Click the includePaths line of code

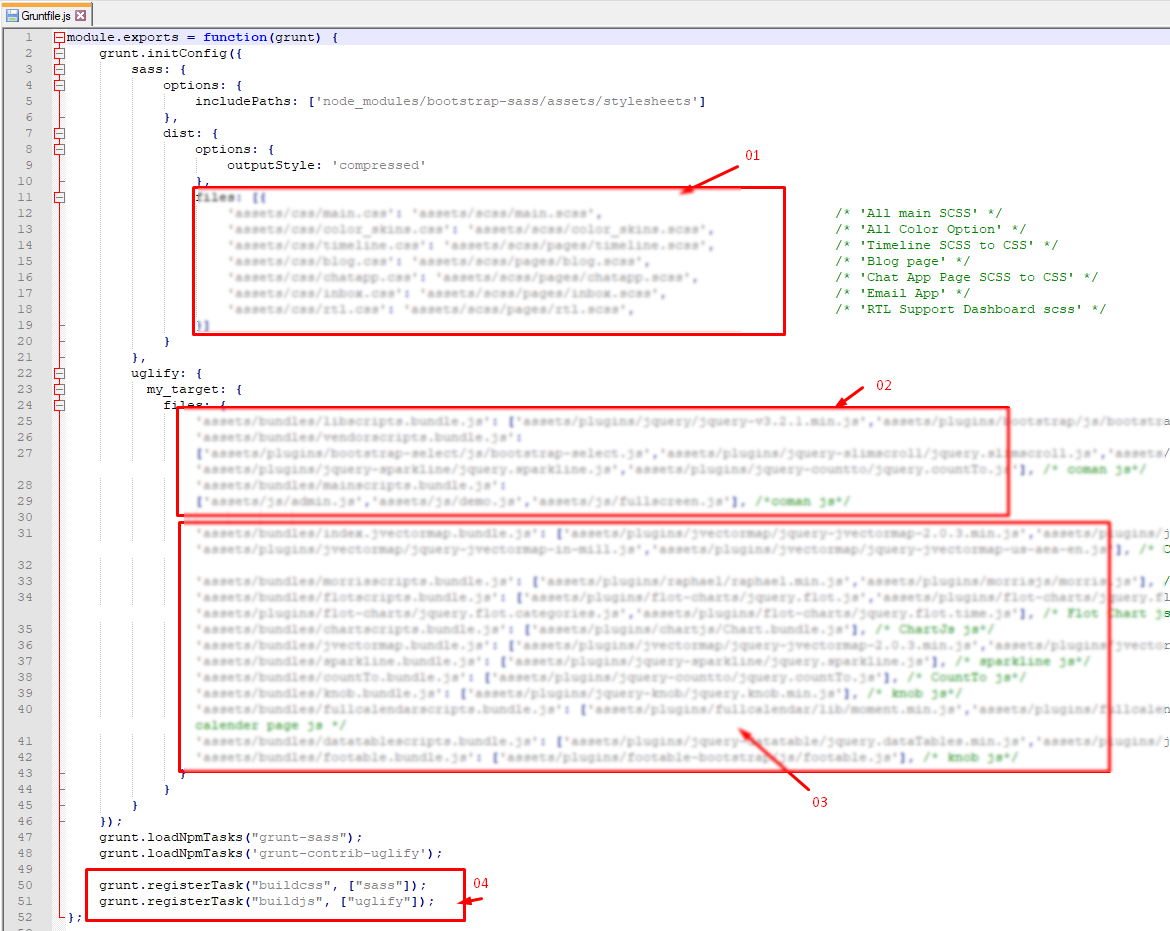pyautogui.click(x=450, y=101)
